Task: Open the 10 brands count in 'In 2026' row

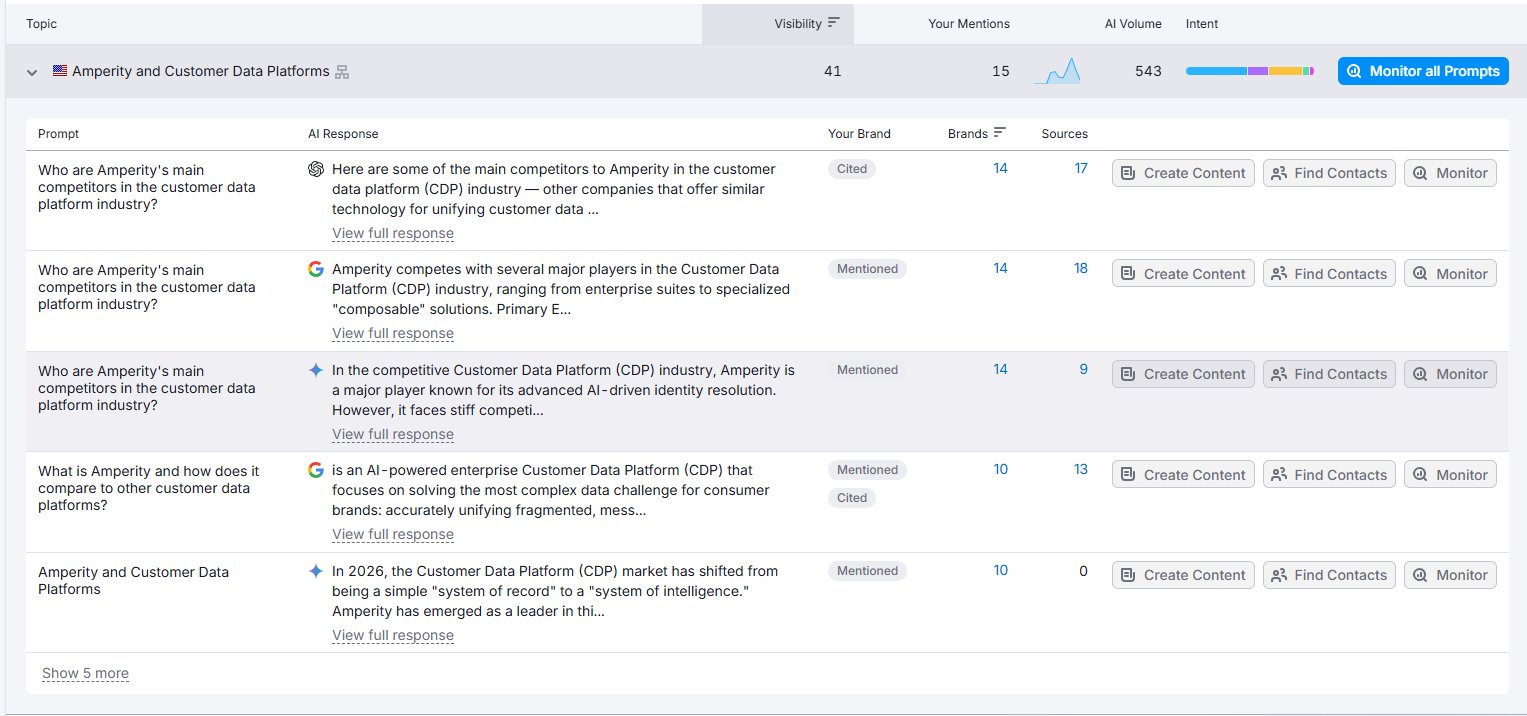Action: tap(1000, 570)
